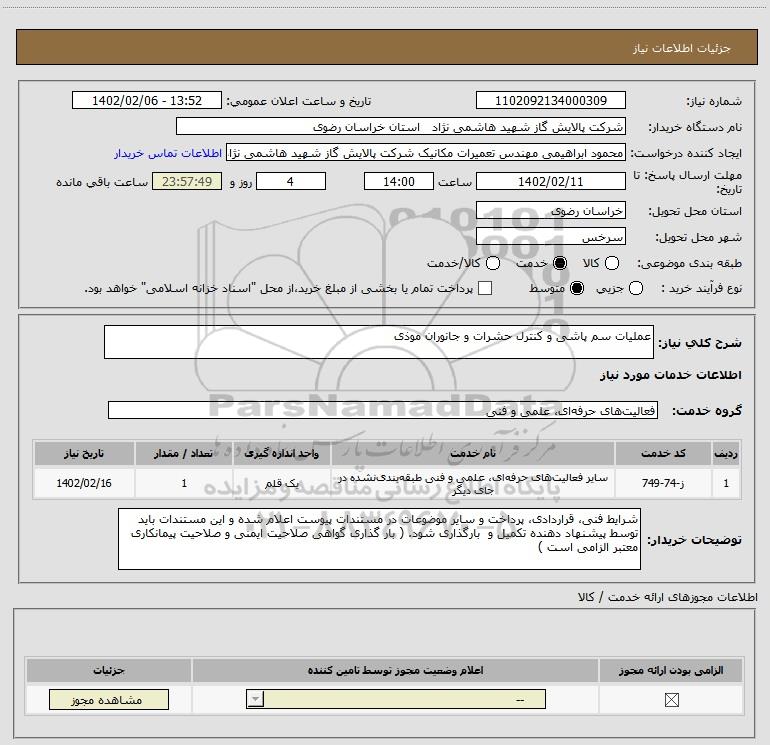Click the الزامی بودن ارائه مجوز header
770x745 pixels.
[671, 670]
